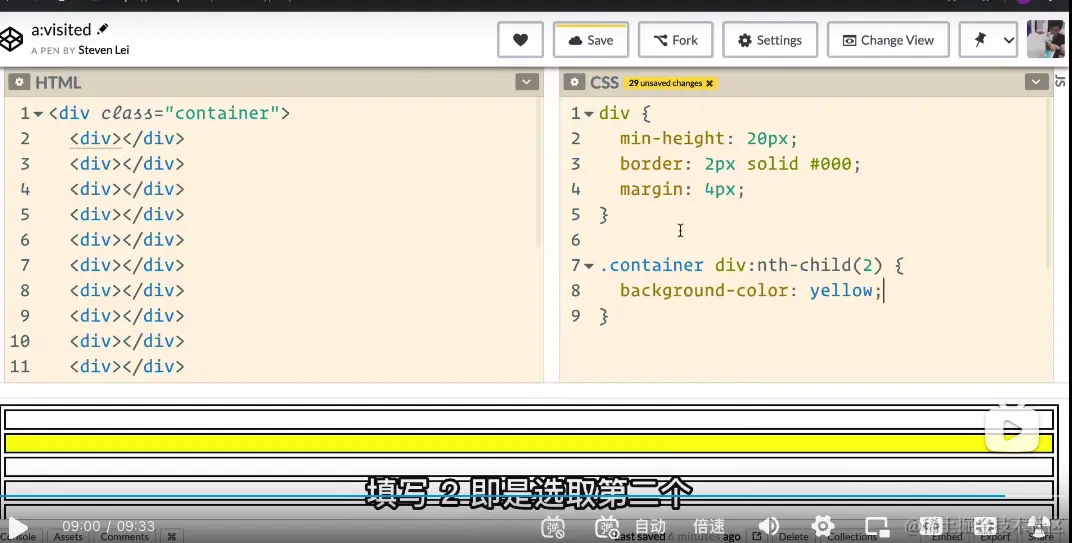The image size is (1072, 543).
Task: Fork this pen
Action: tap(675, 40)
